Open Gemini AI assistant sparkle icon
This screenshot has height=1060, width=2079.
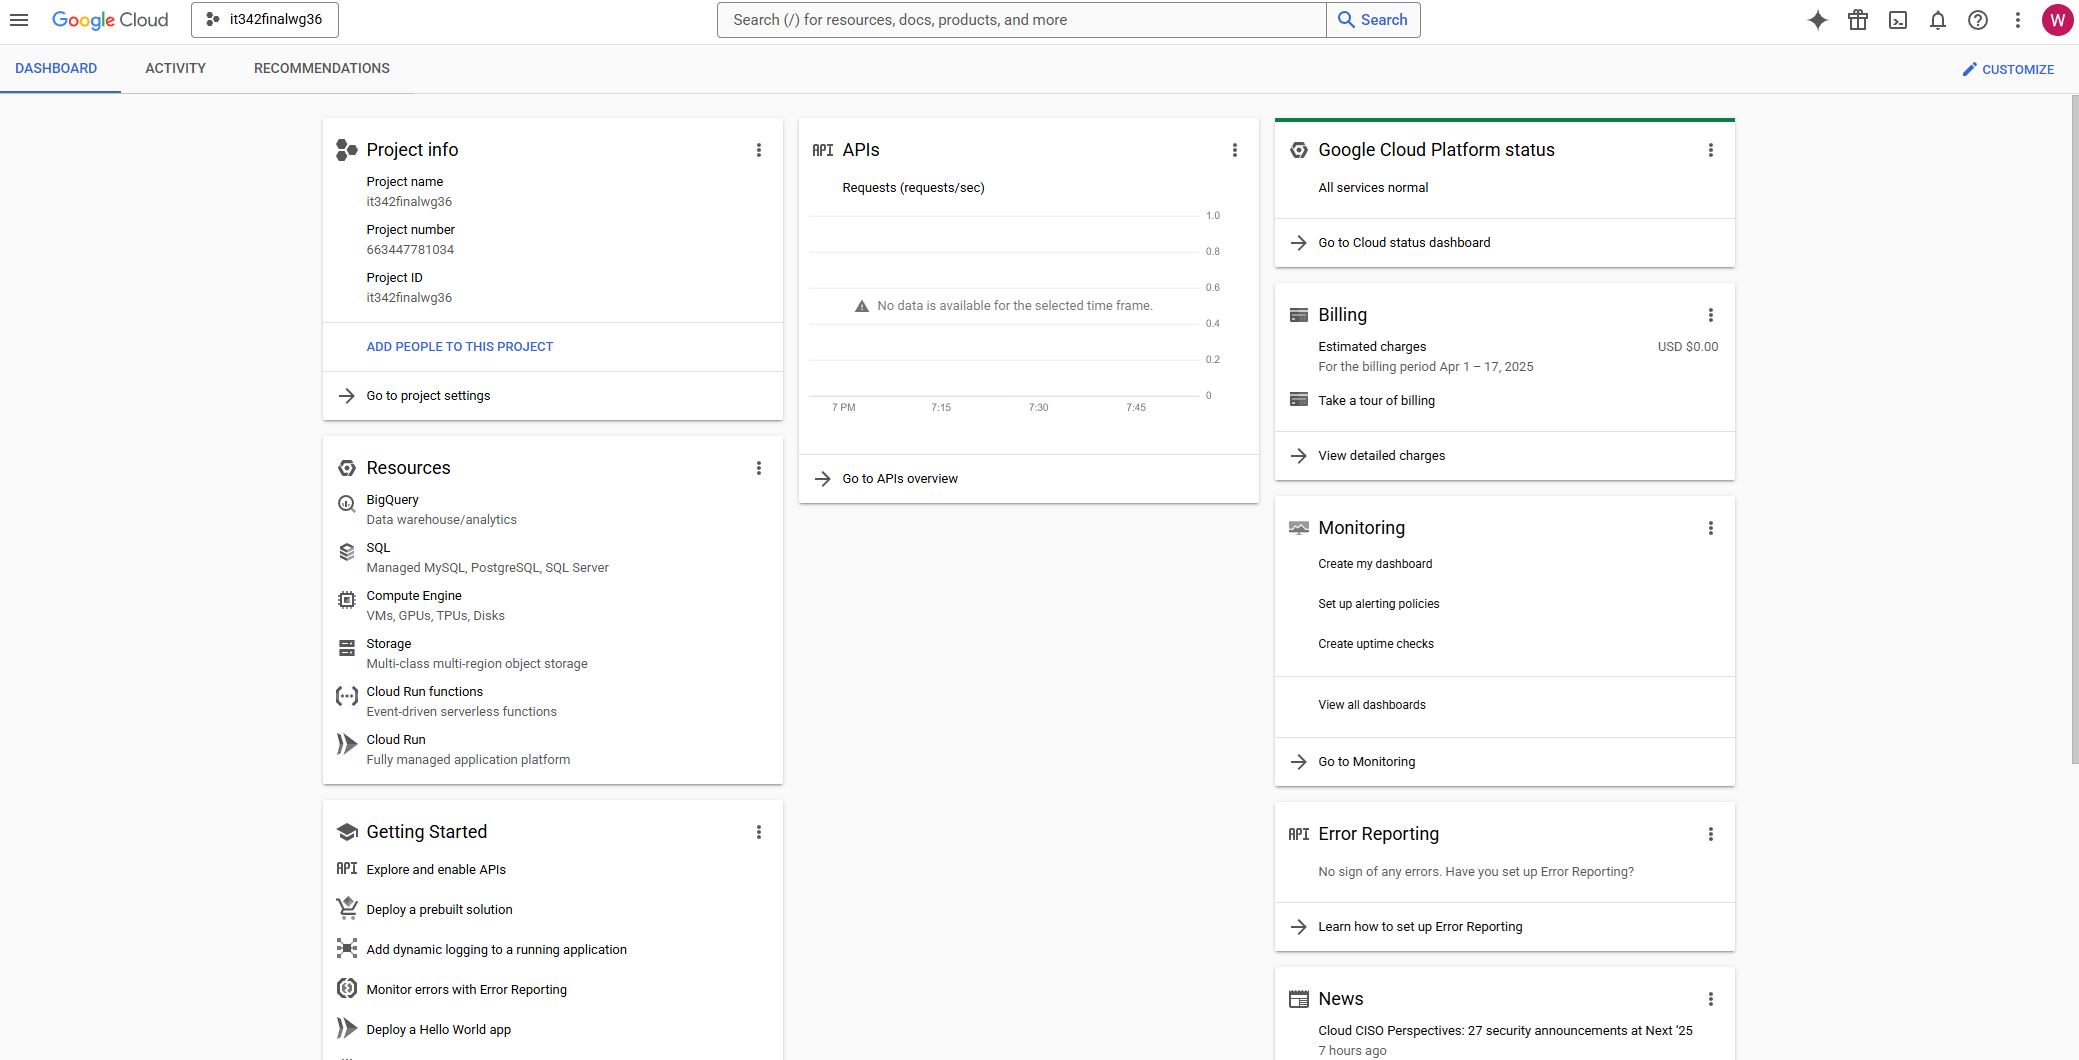(x=1817, y=20)
